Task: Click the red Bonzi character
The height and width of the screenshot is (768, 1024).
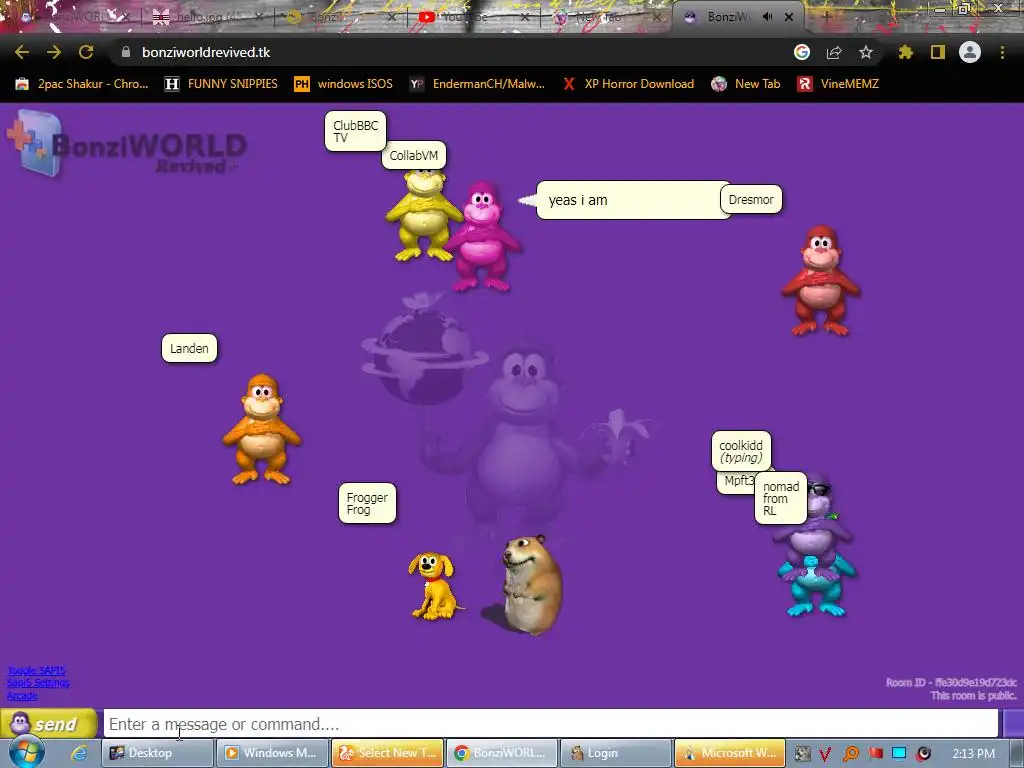Action: click(x=821, y=281)
